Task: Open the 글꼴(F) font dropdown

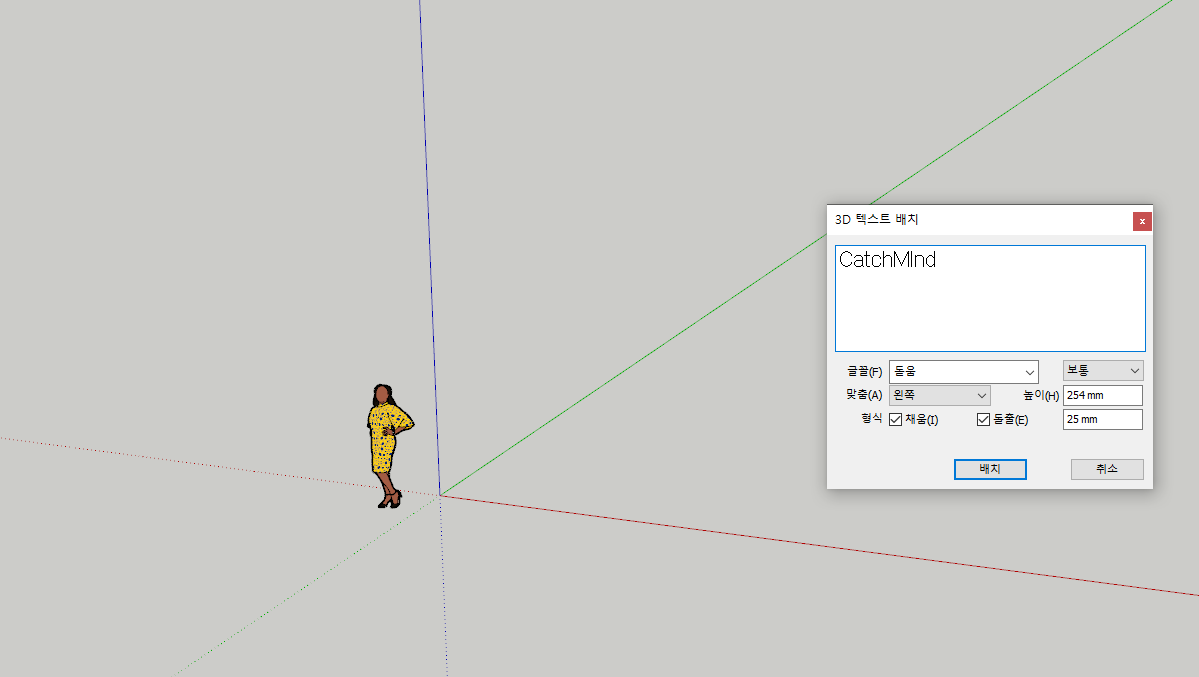Action: point(963,372)
